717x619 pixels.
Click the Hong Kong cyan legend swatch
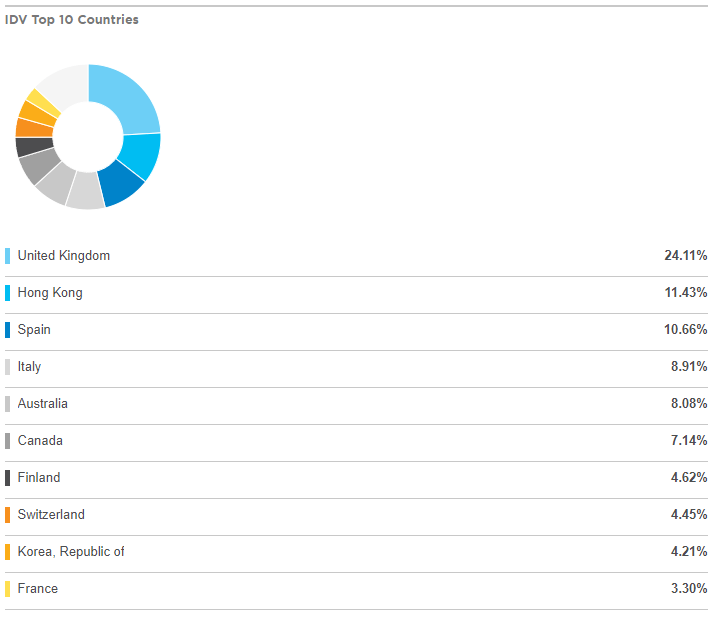tap(7, 293)
